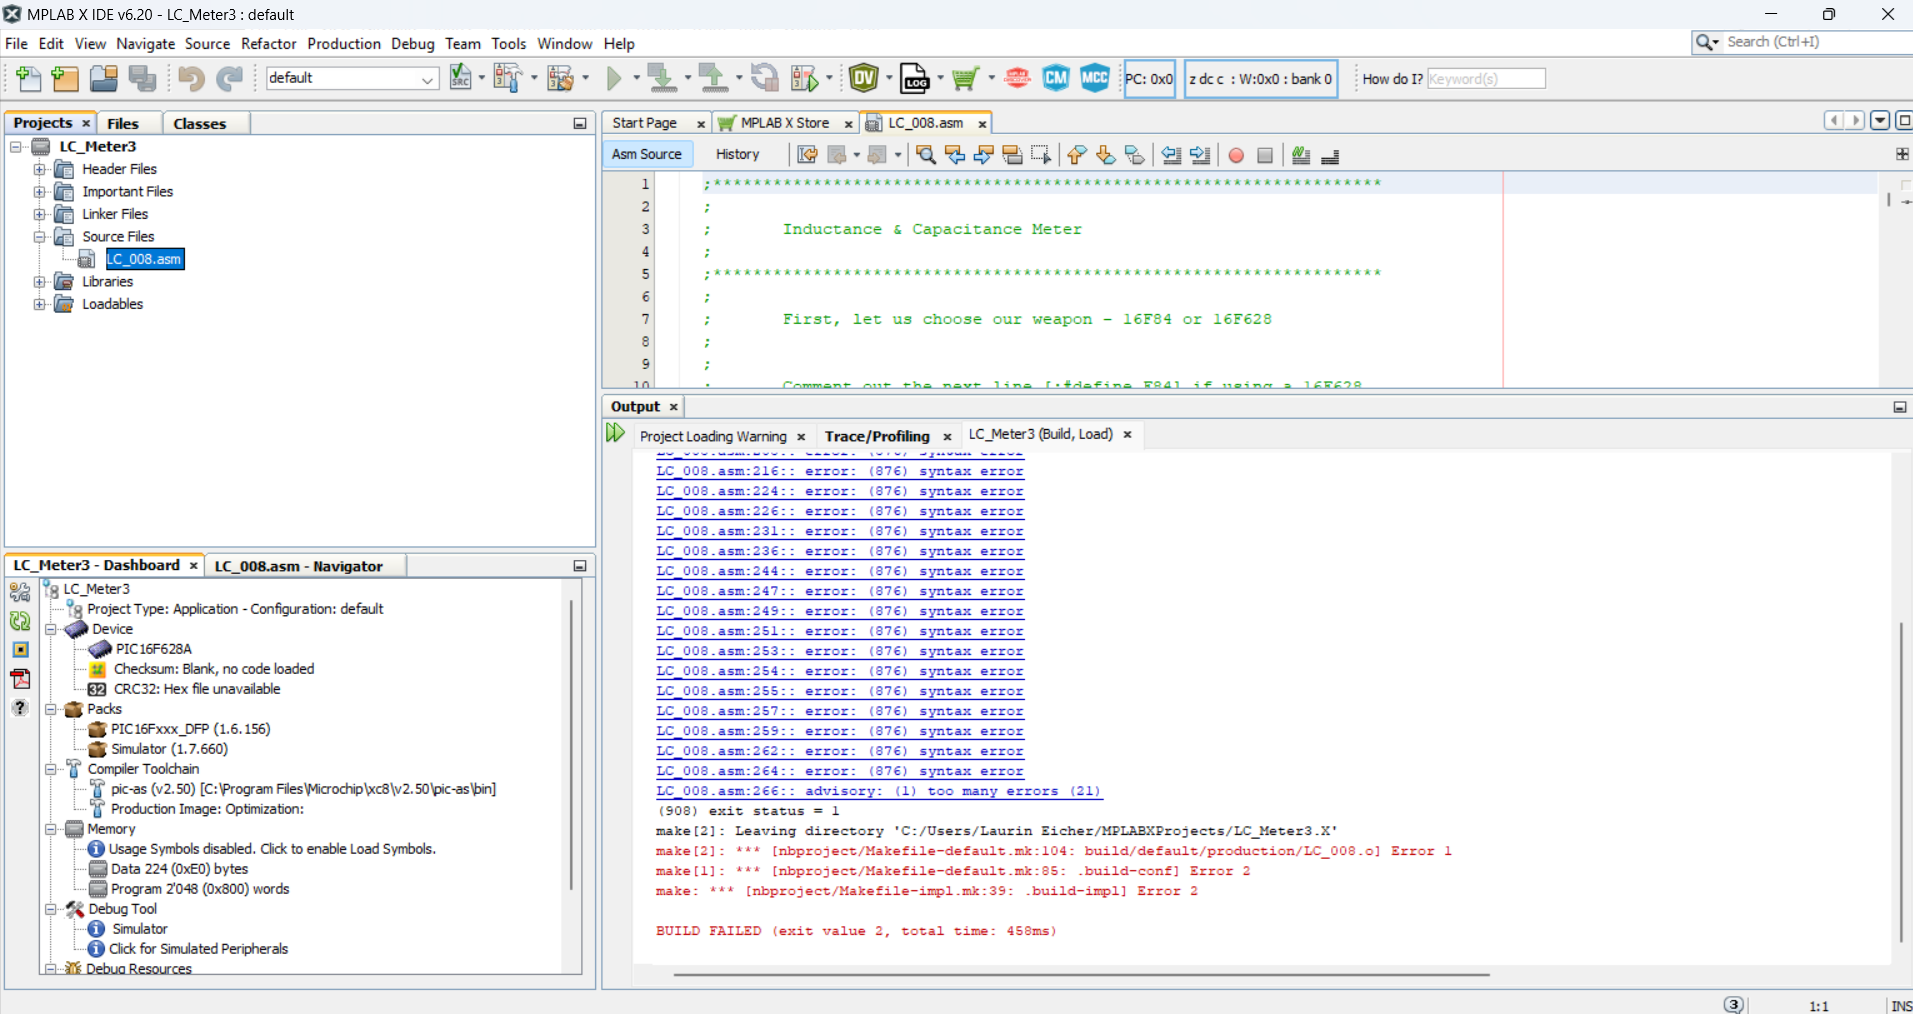Select the Asm Source view button
The width and height of the screenshot is (1913, 1014).
[x=646, y=154]
